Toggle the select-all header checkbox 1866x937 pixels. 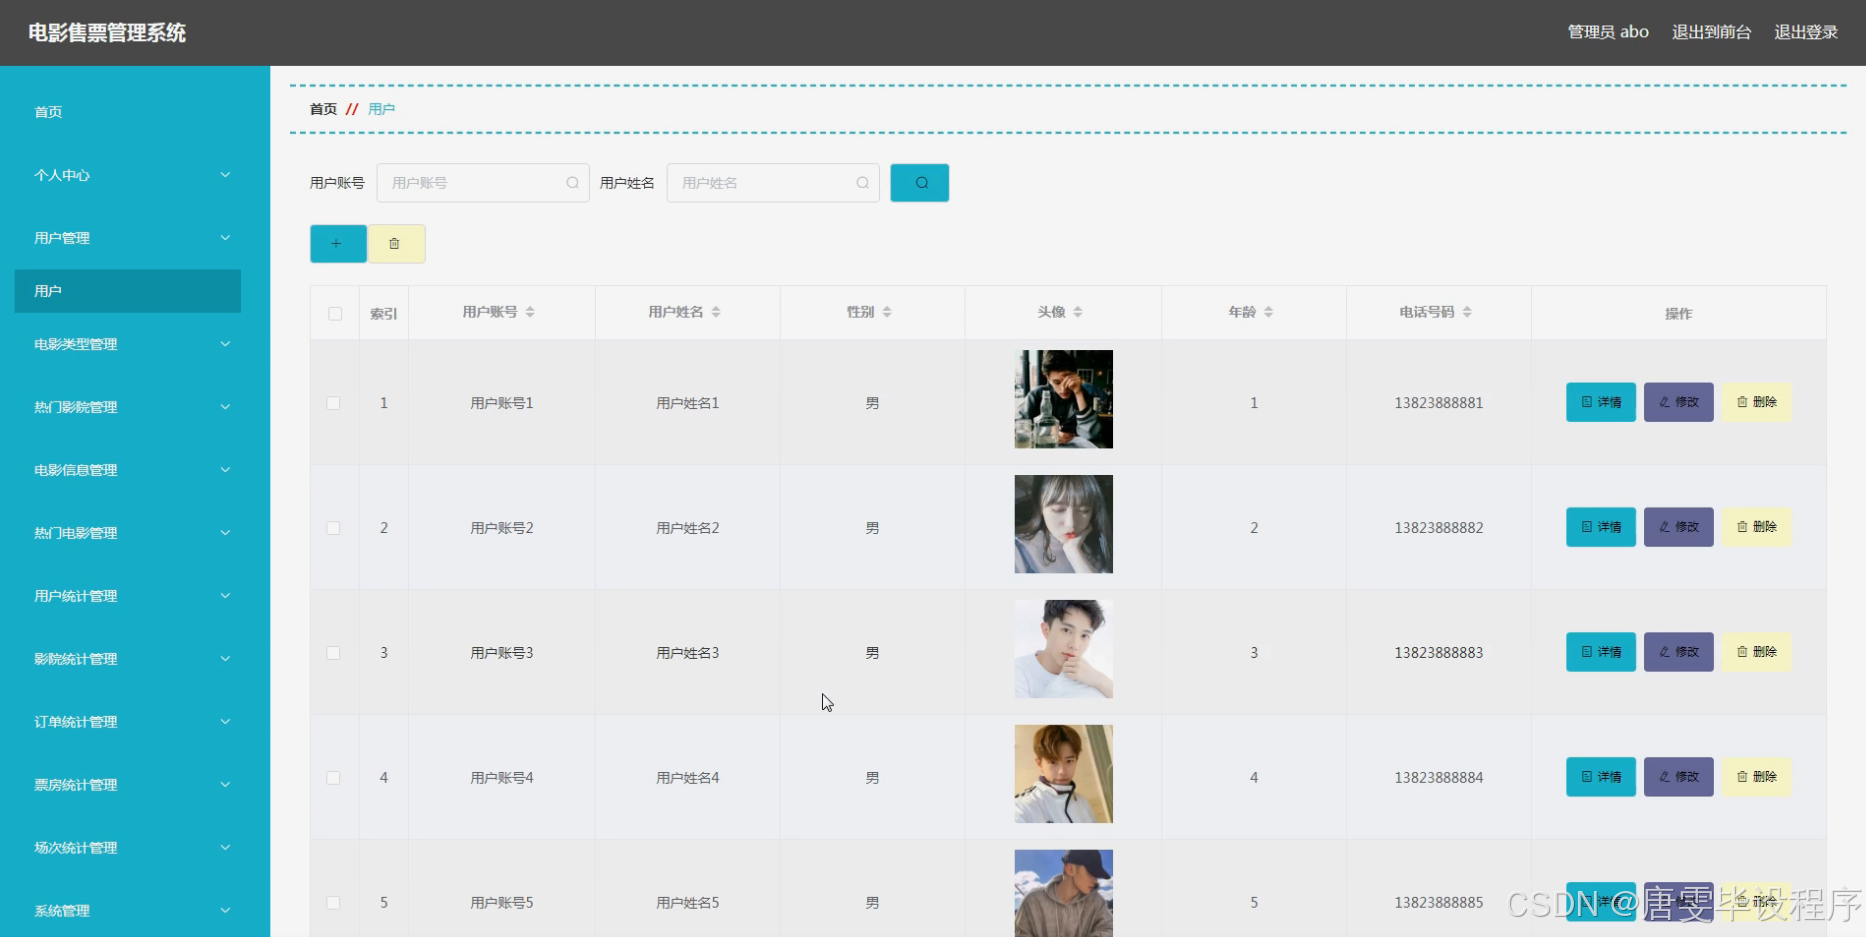(x=335, y=314)
